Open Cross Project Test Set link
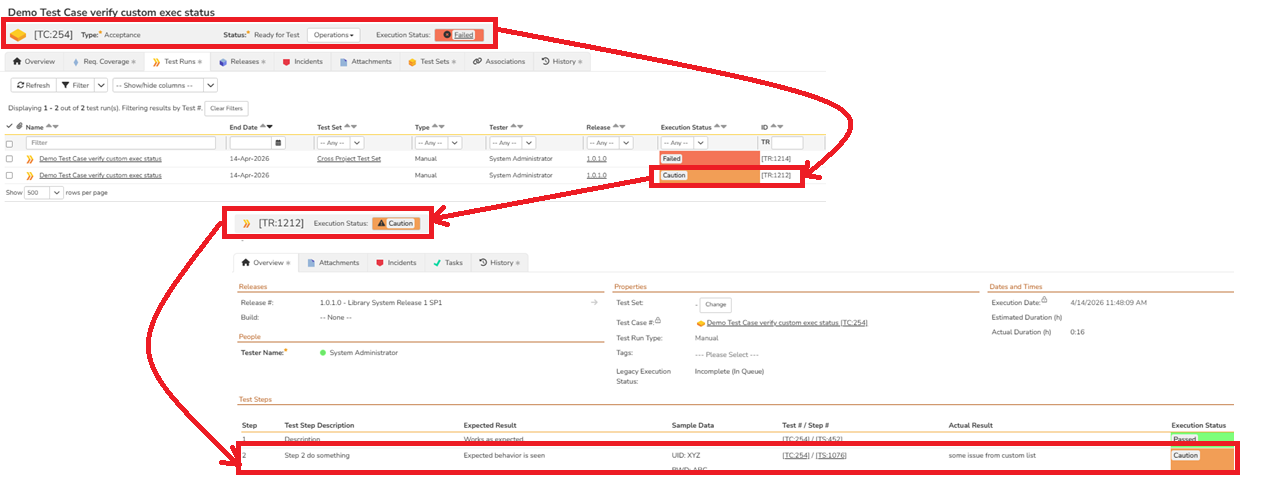 [x=349, y=159]
